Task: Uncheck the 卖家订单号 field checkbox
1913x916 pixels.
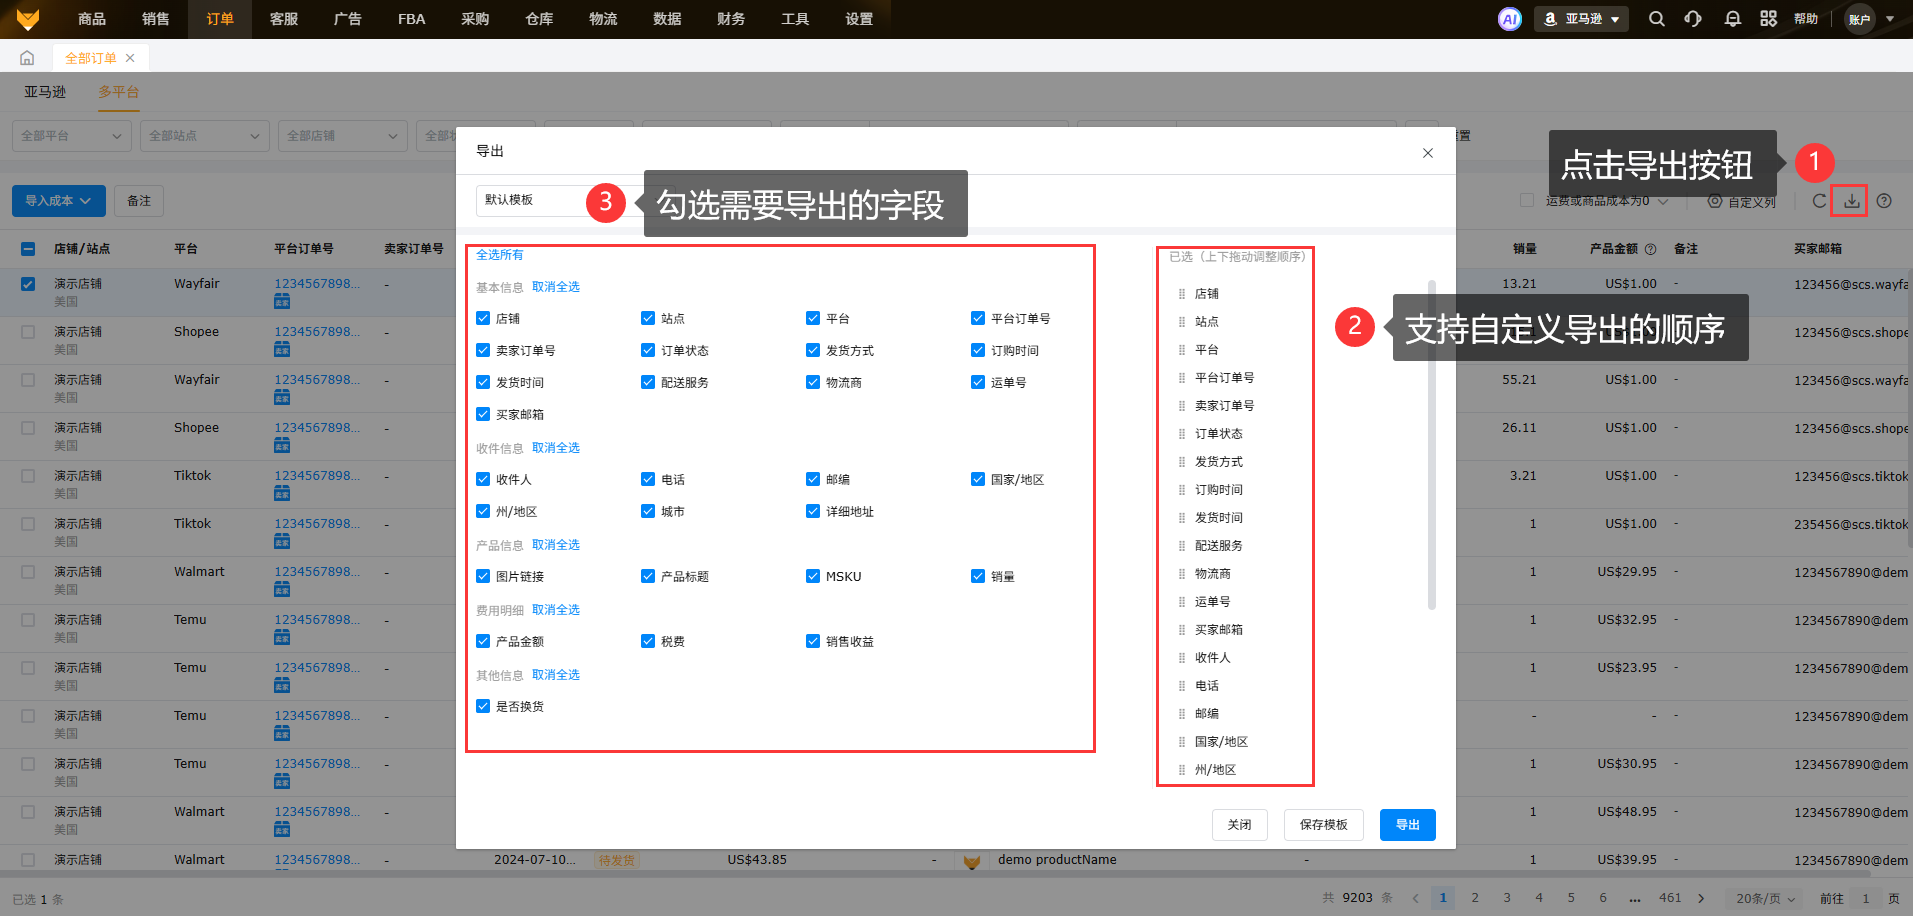Action: [x=483, y=351]
